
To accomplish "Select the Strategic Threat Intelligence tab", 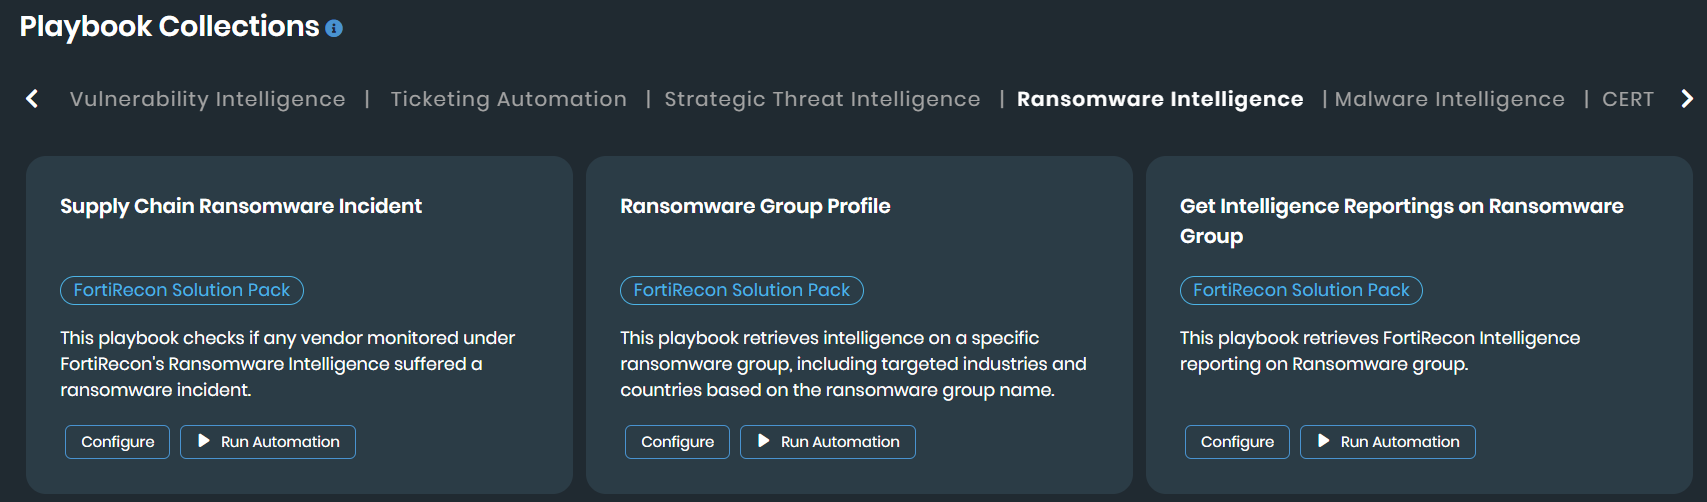I will pos(822,99).
